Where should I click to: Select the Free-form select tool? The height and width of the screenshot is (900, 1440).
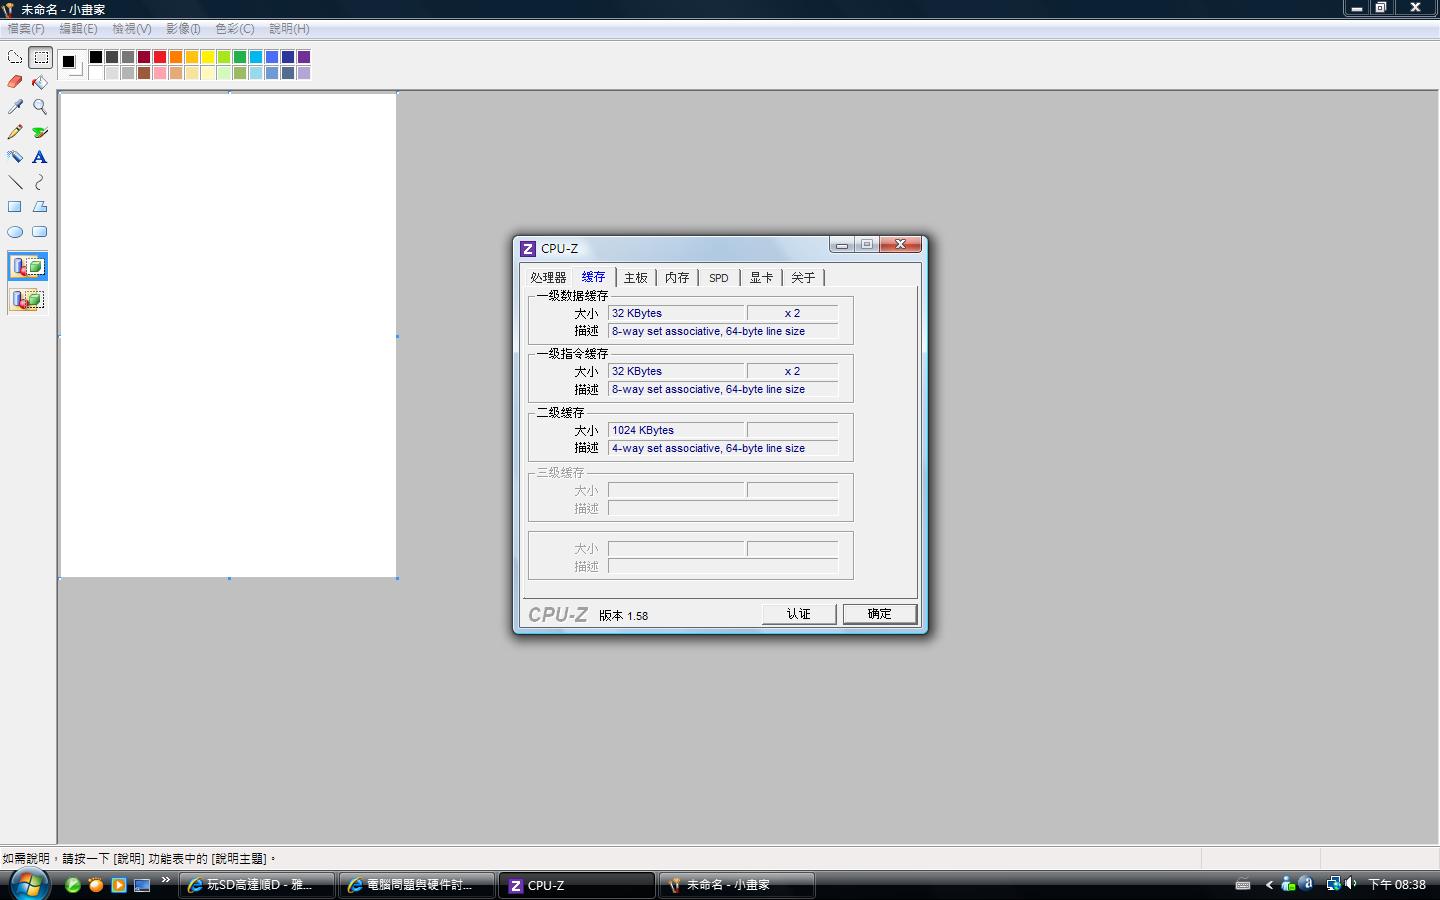[15, 58]
